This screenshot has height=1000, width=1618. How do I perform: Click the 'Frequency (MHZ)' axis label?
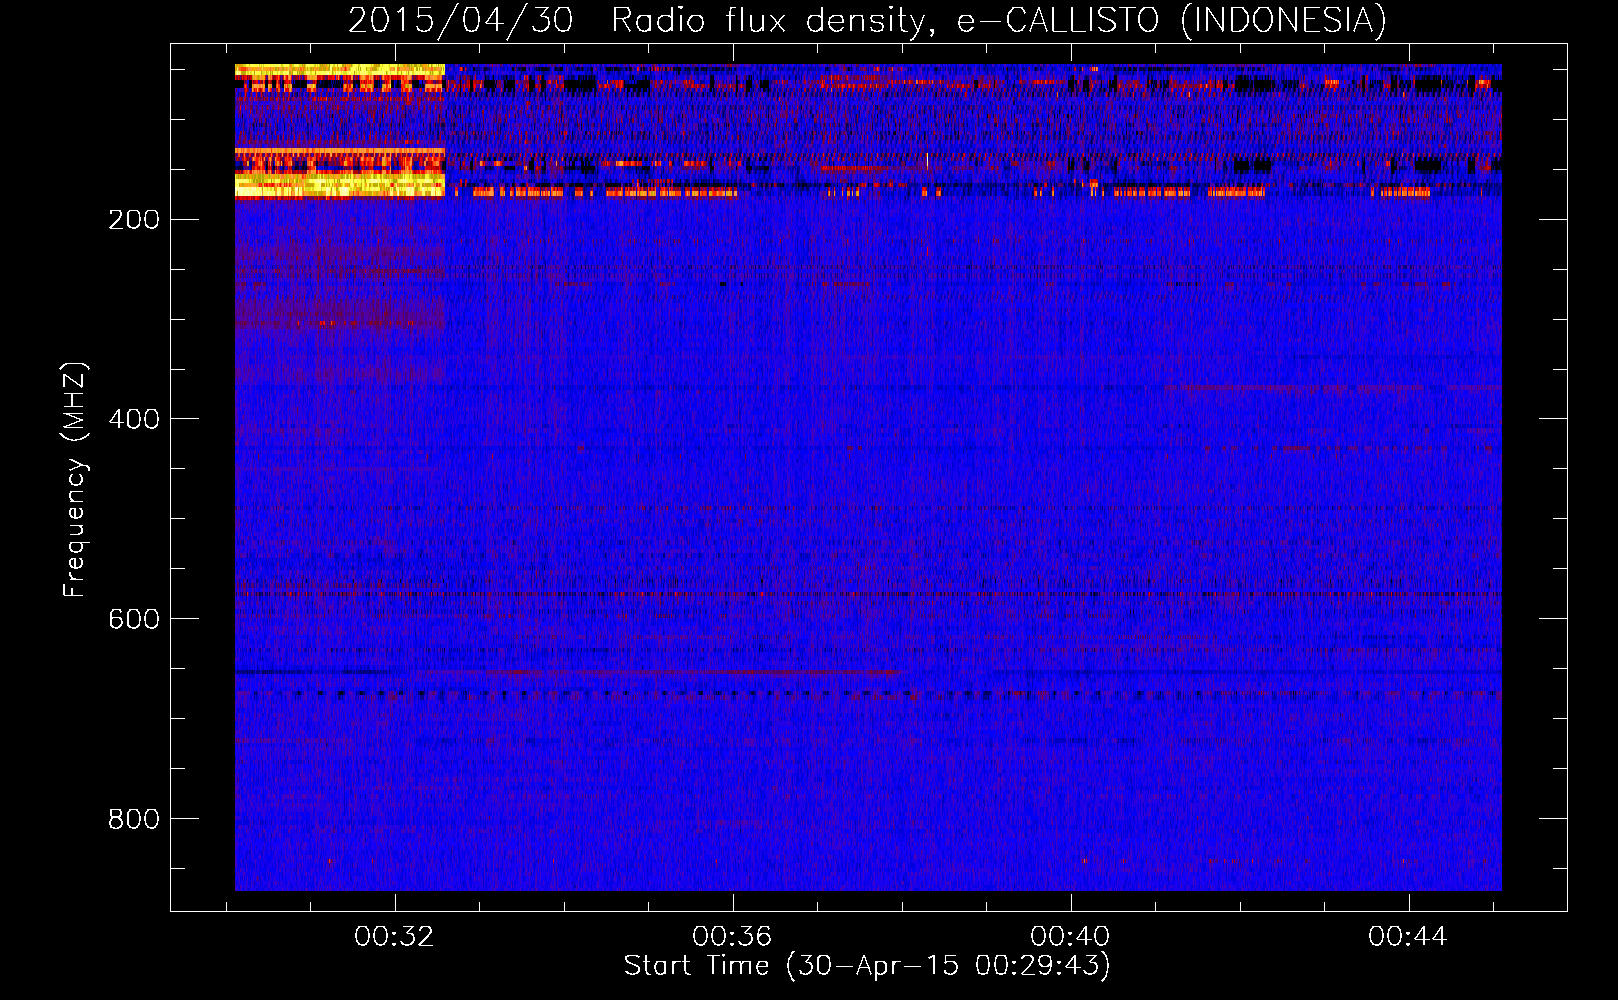(x=75, y=480)
